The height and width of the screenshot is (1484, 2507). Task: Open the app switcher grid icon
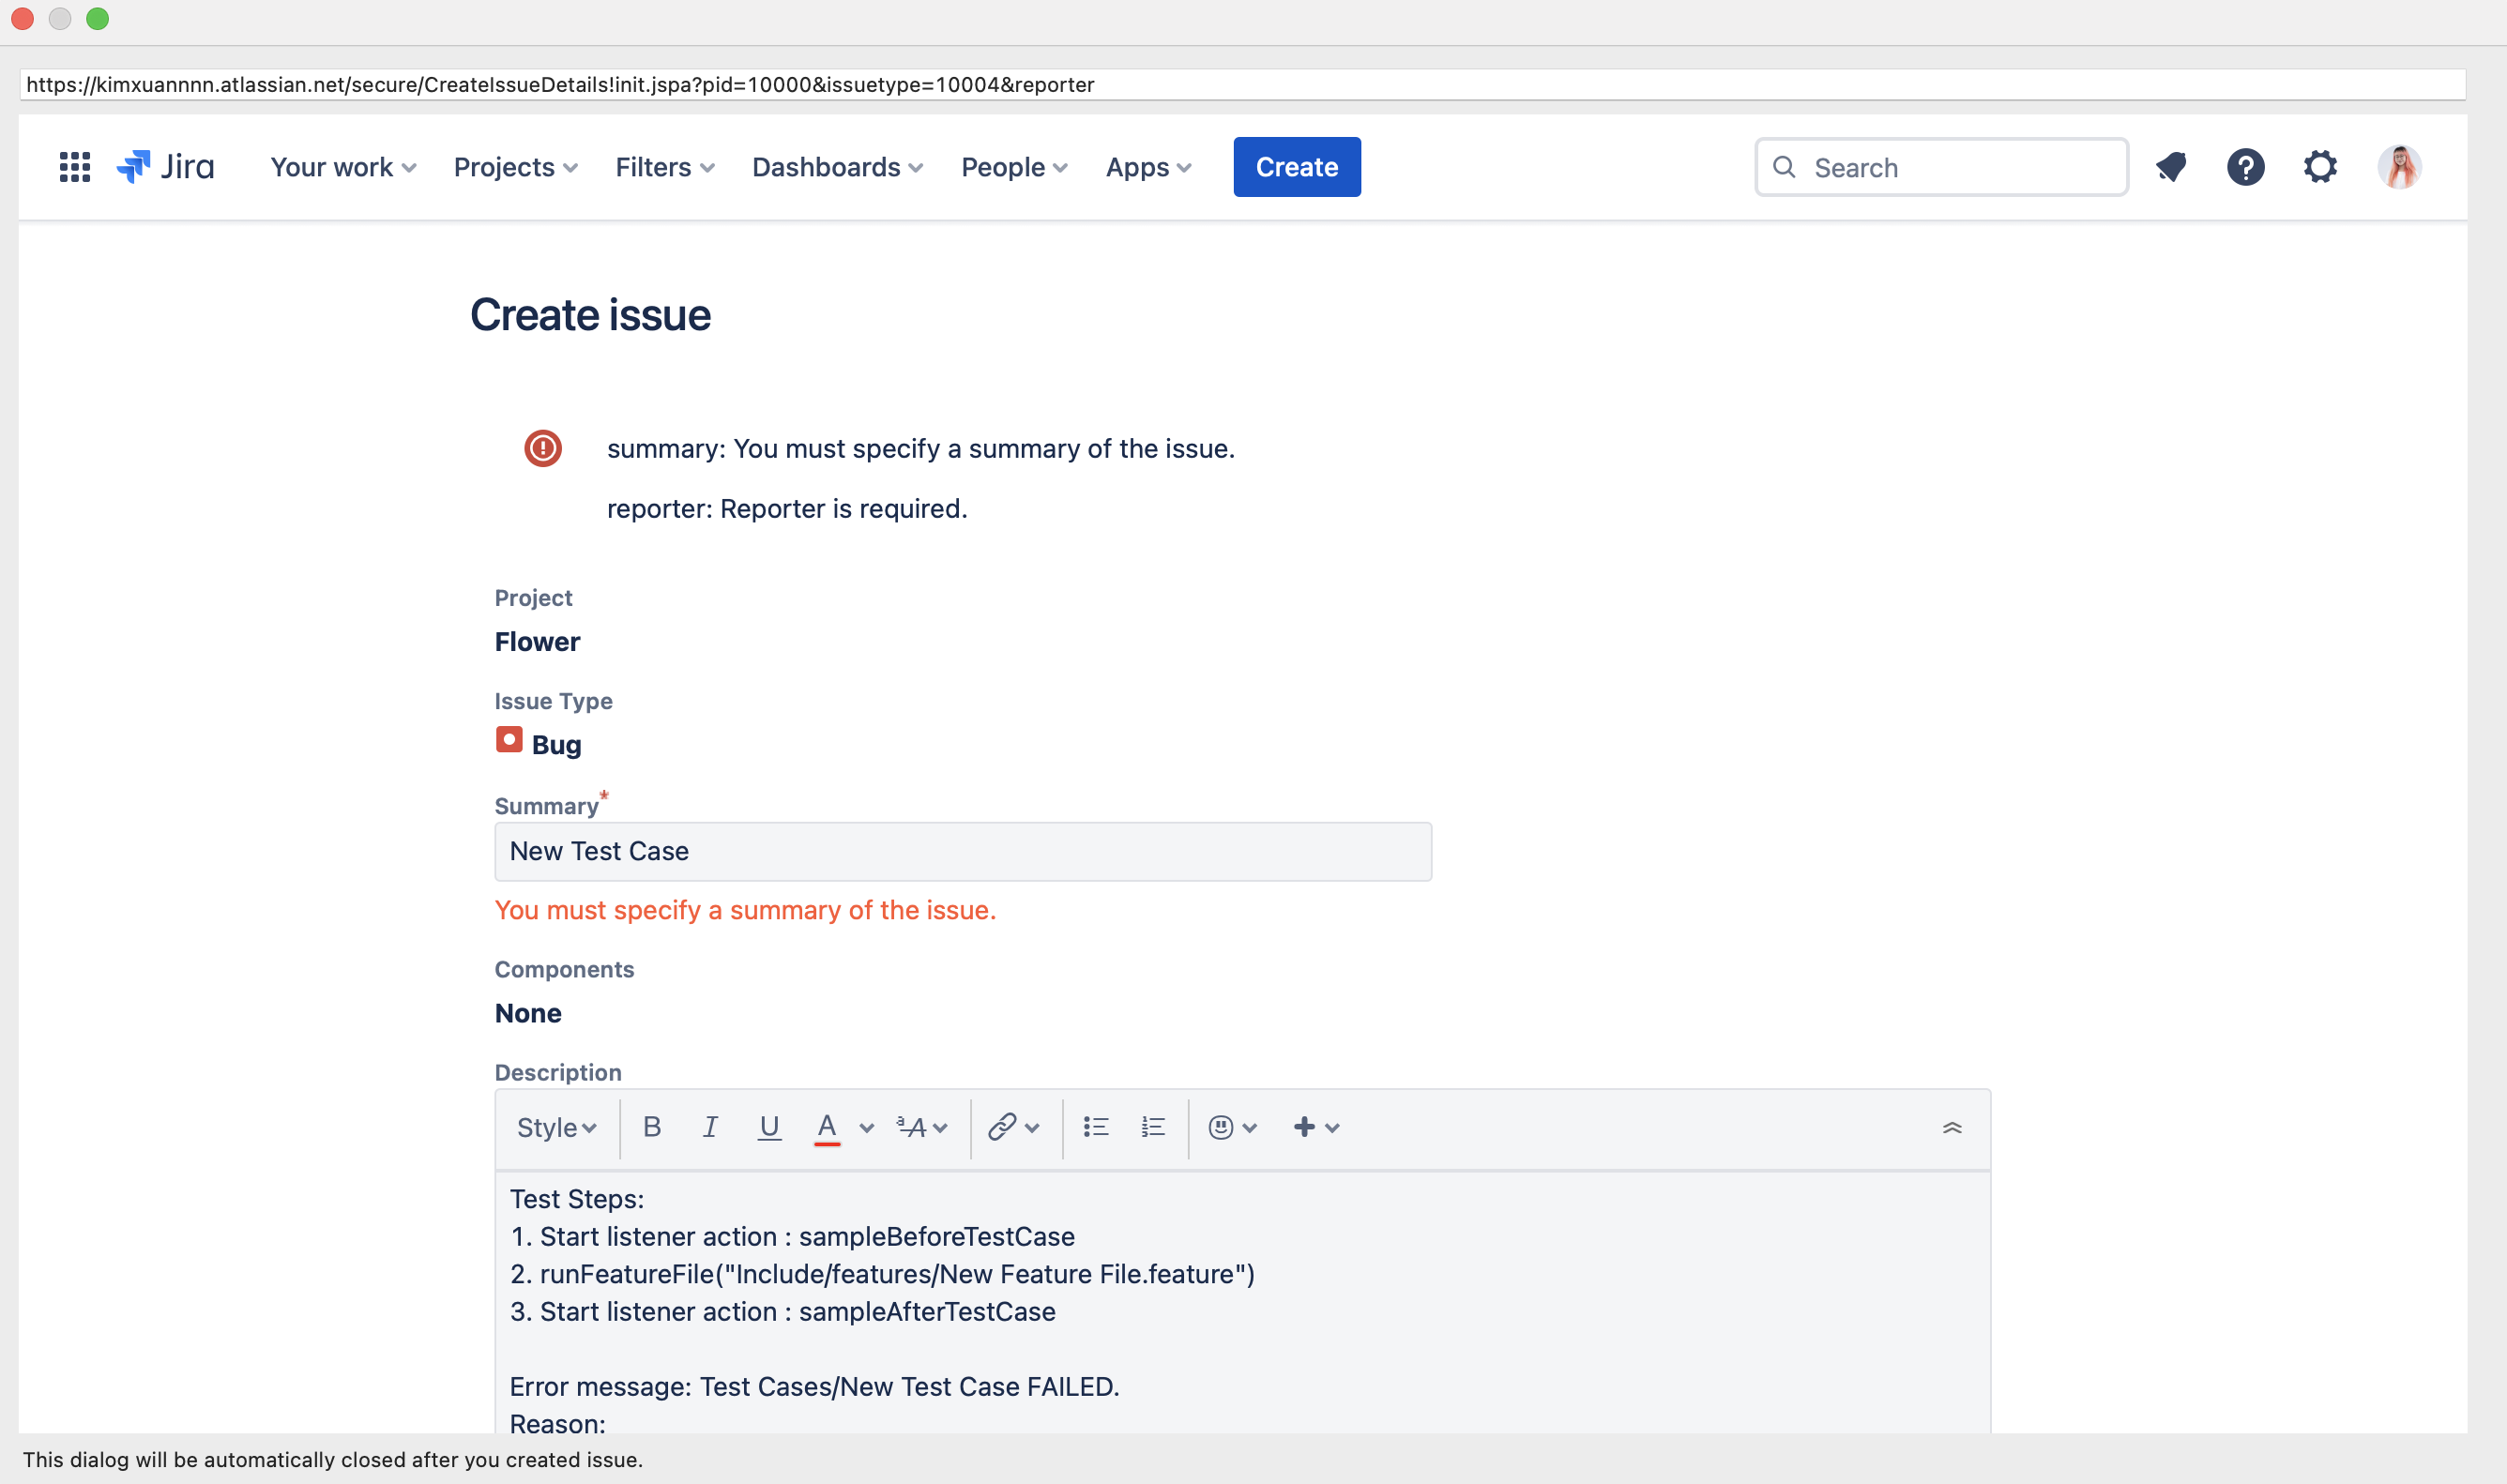click(75, 167)
